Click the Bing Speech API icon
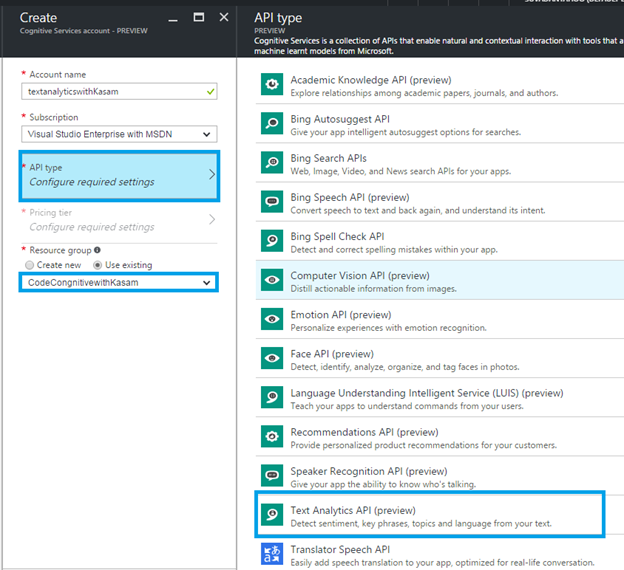This screenshot has width=624, height=570. (271, 201)
